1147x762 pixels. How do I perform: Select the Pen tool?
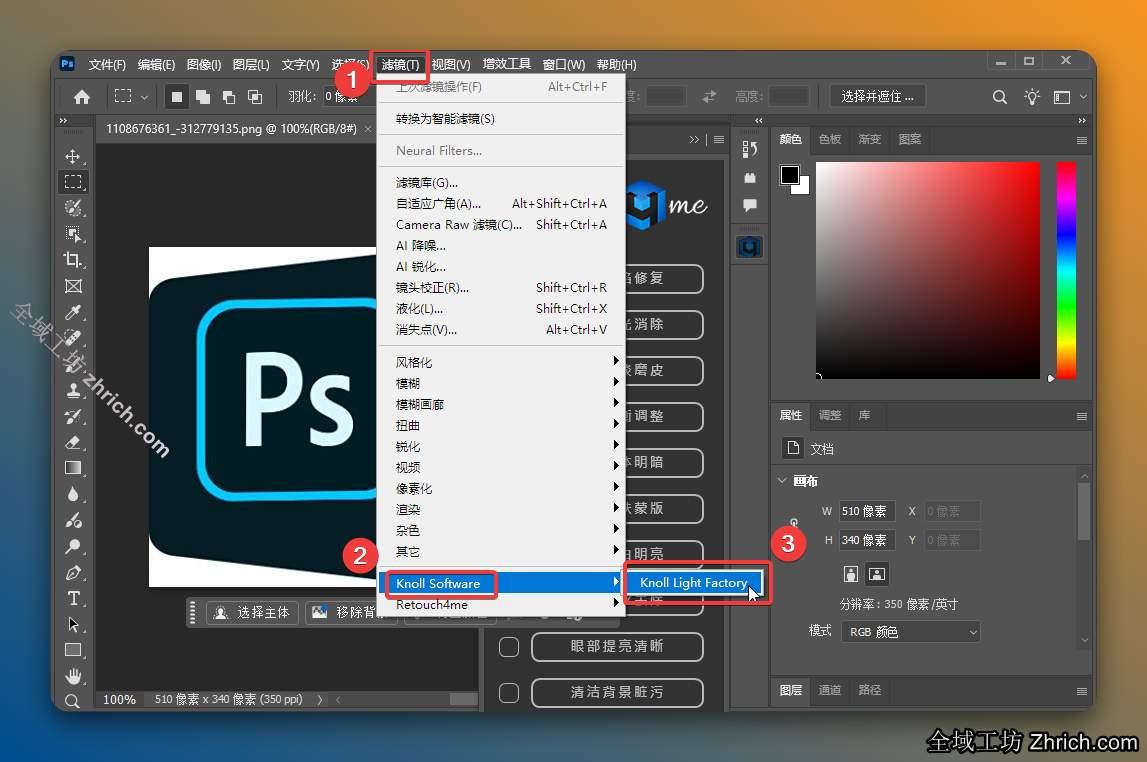click(x=72, y=573)
